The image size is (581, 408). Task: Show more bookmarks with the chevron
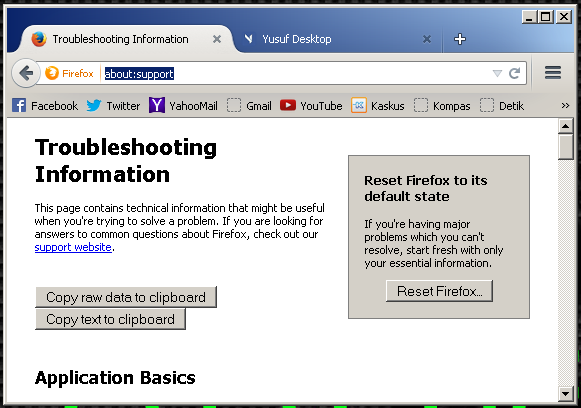coord(565,106)
